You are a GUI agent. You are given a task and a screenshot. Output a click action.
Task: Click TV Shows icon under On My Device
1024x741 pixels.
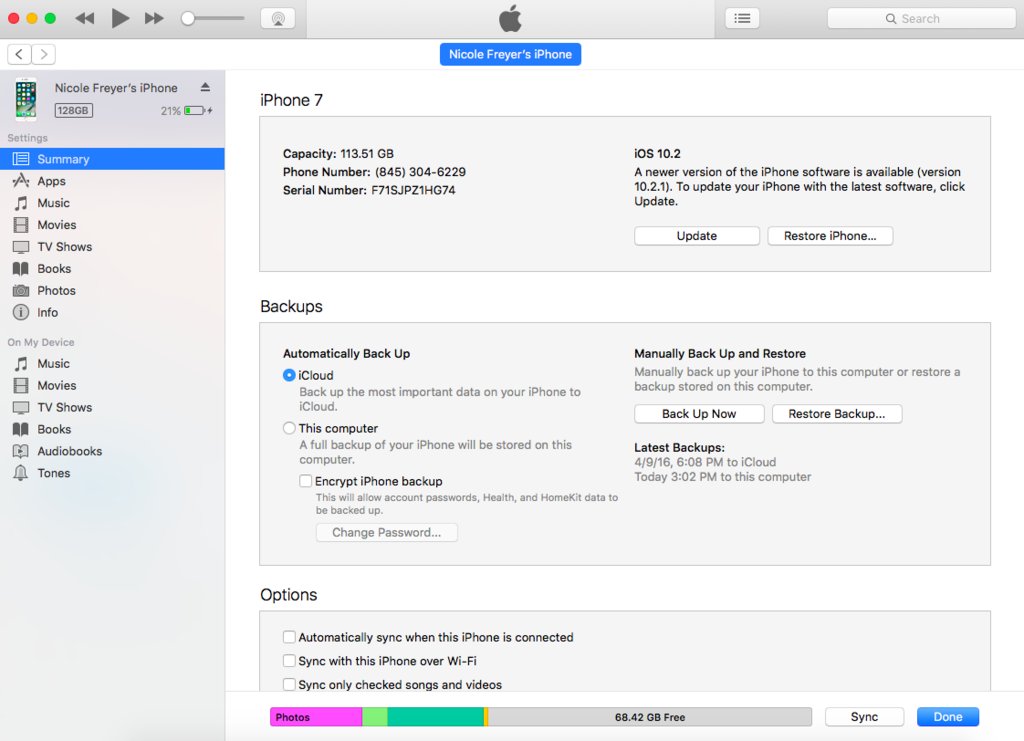21,407
